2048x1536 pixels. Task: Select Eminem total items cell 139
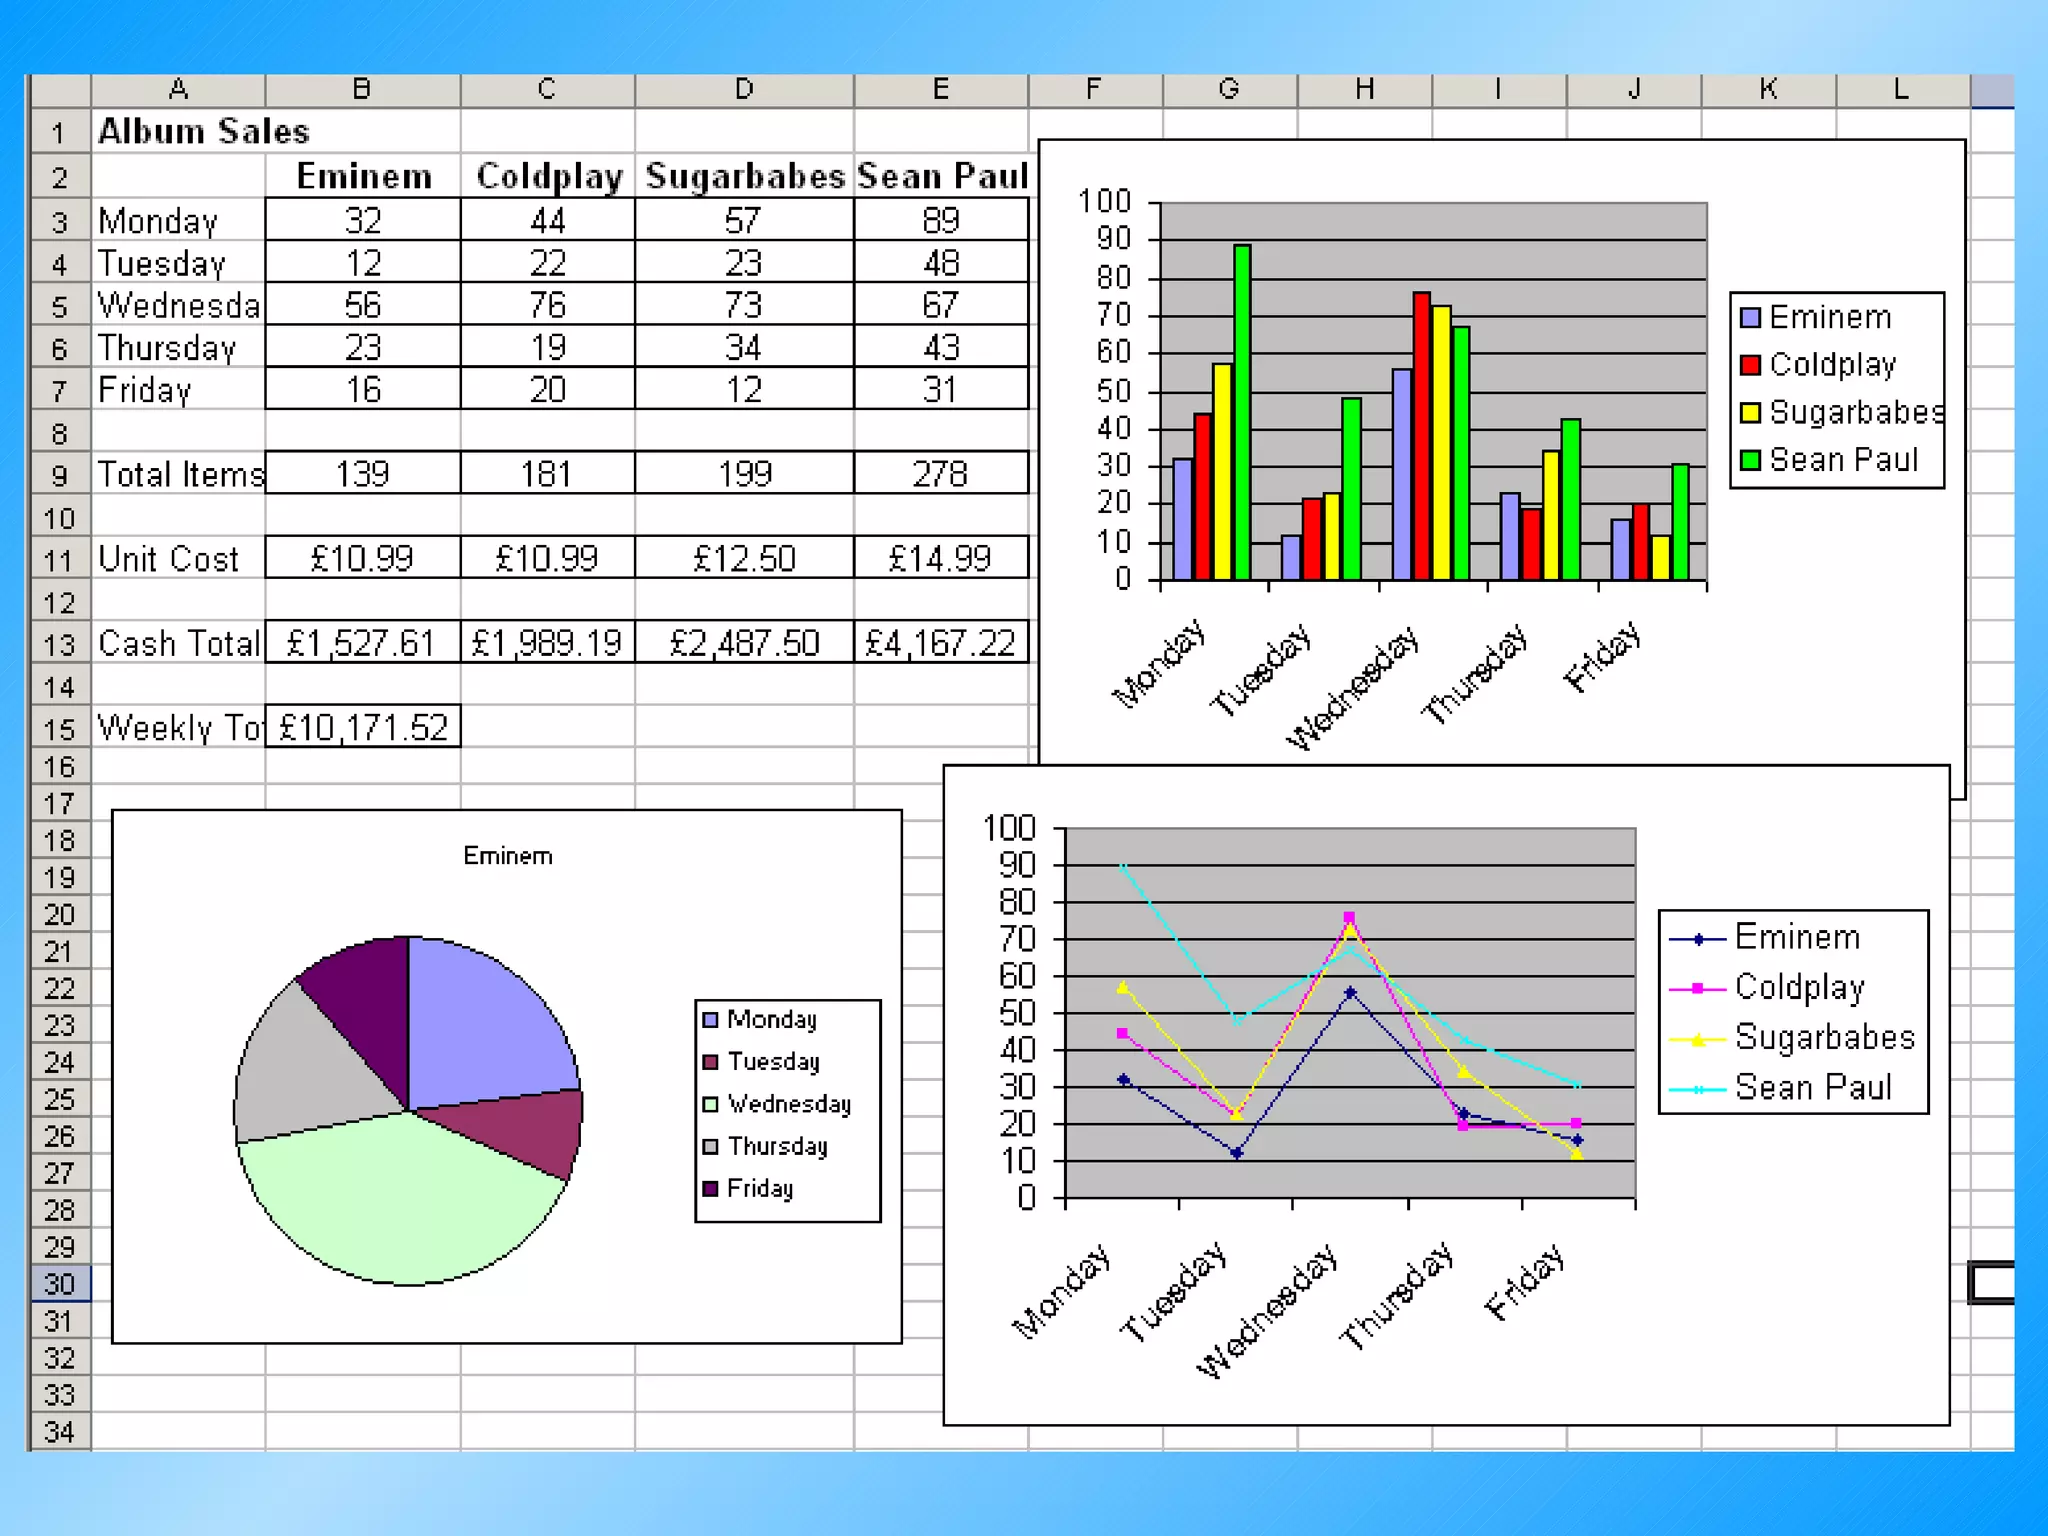[x=362, y=473]
